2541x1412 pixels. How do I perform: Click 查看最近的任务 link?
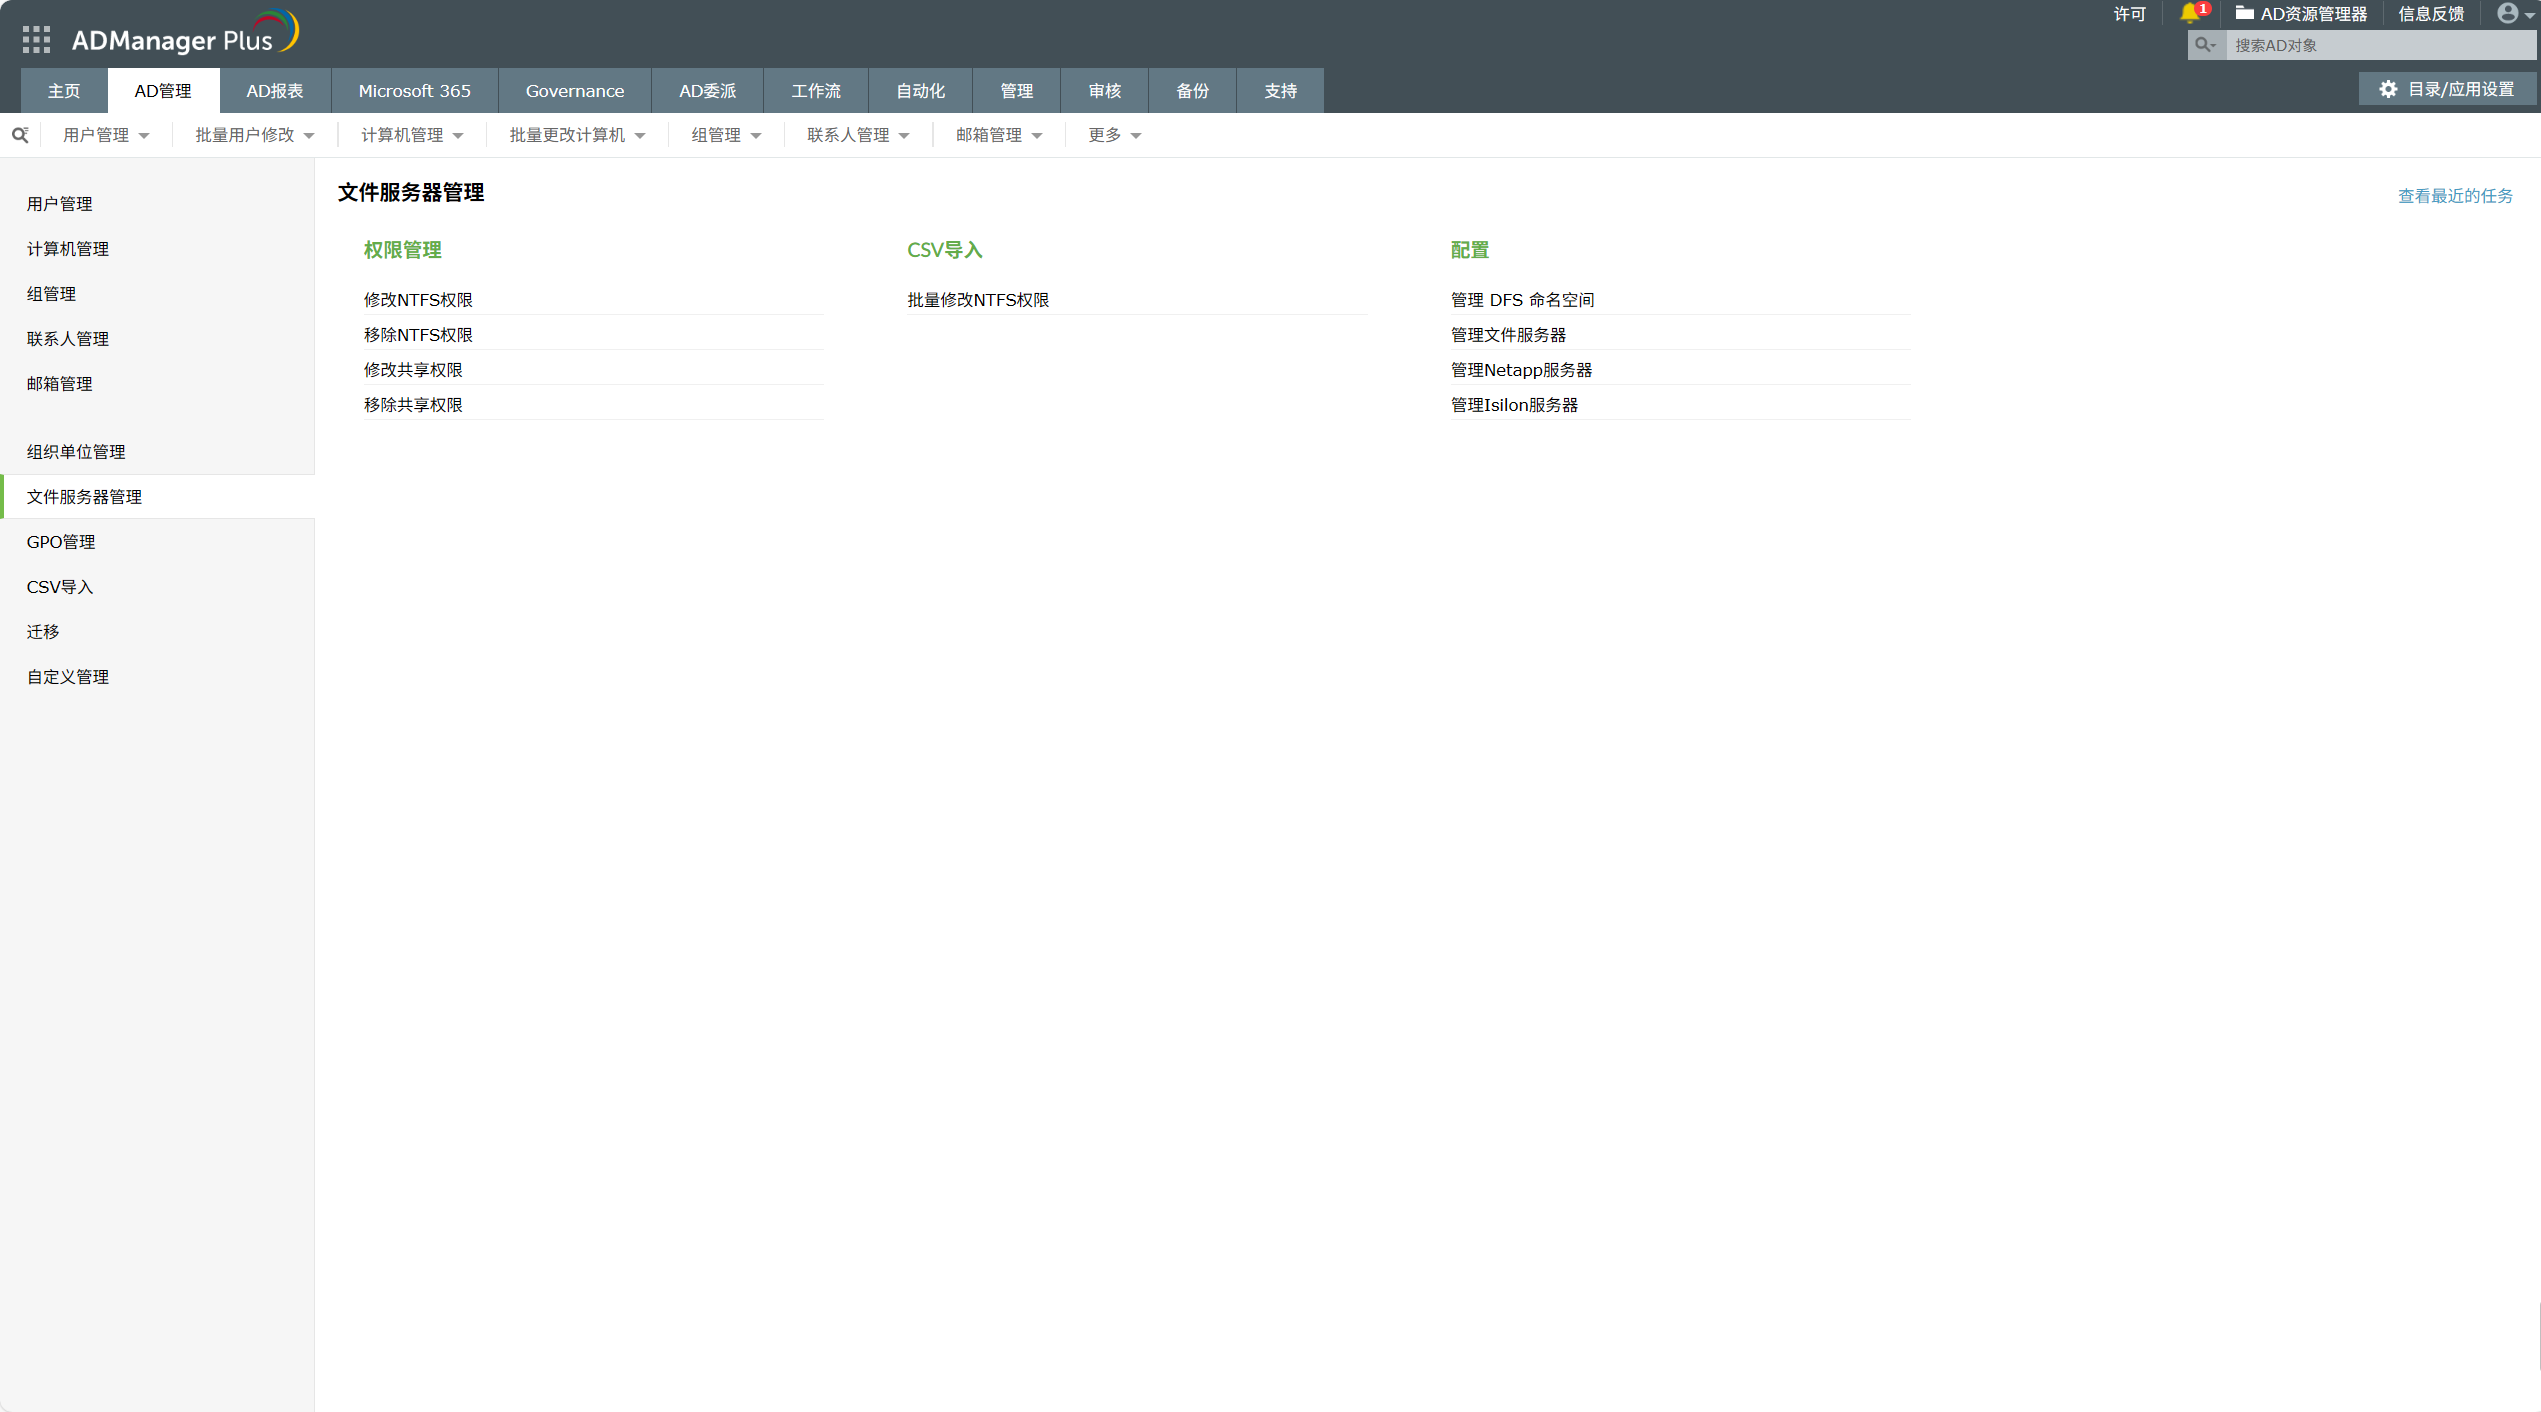coord(2454,196)
